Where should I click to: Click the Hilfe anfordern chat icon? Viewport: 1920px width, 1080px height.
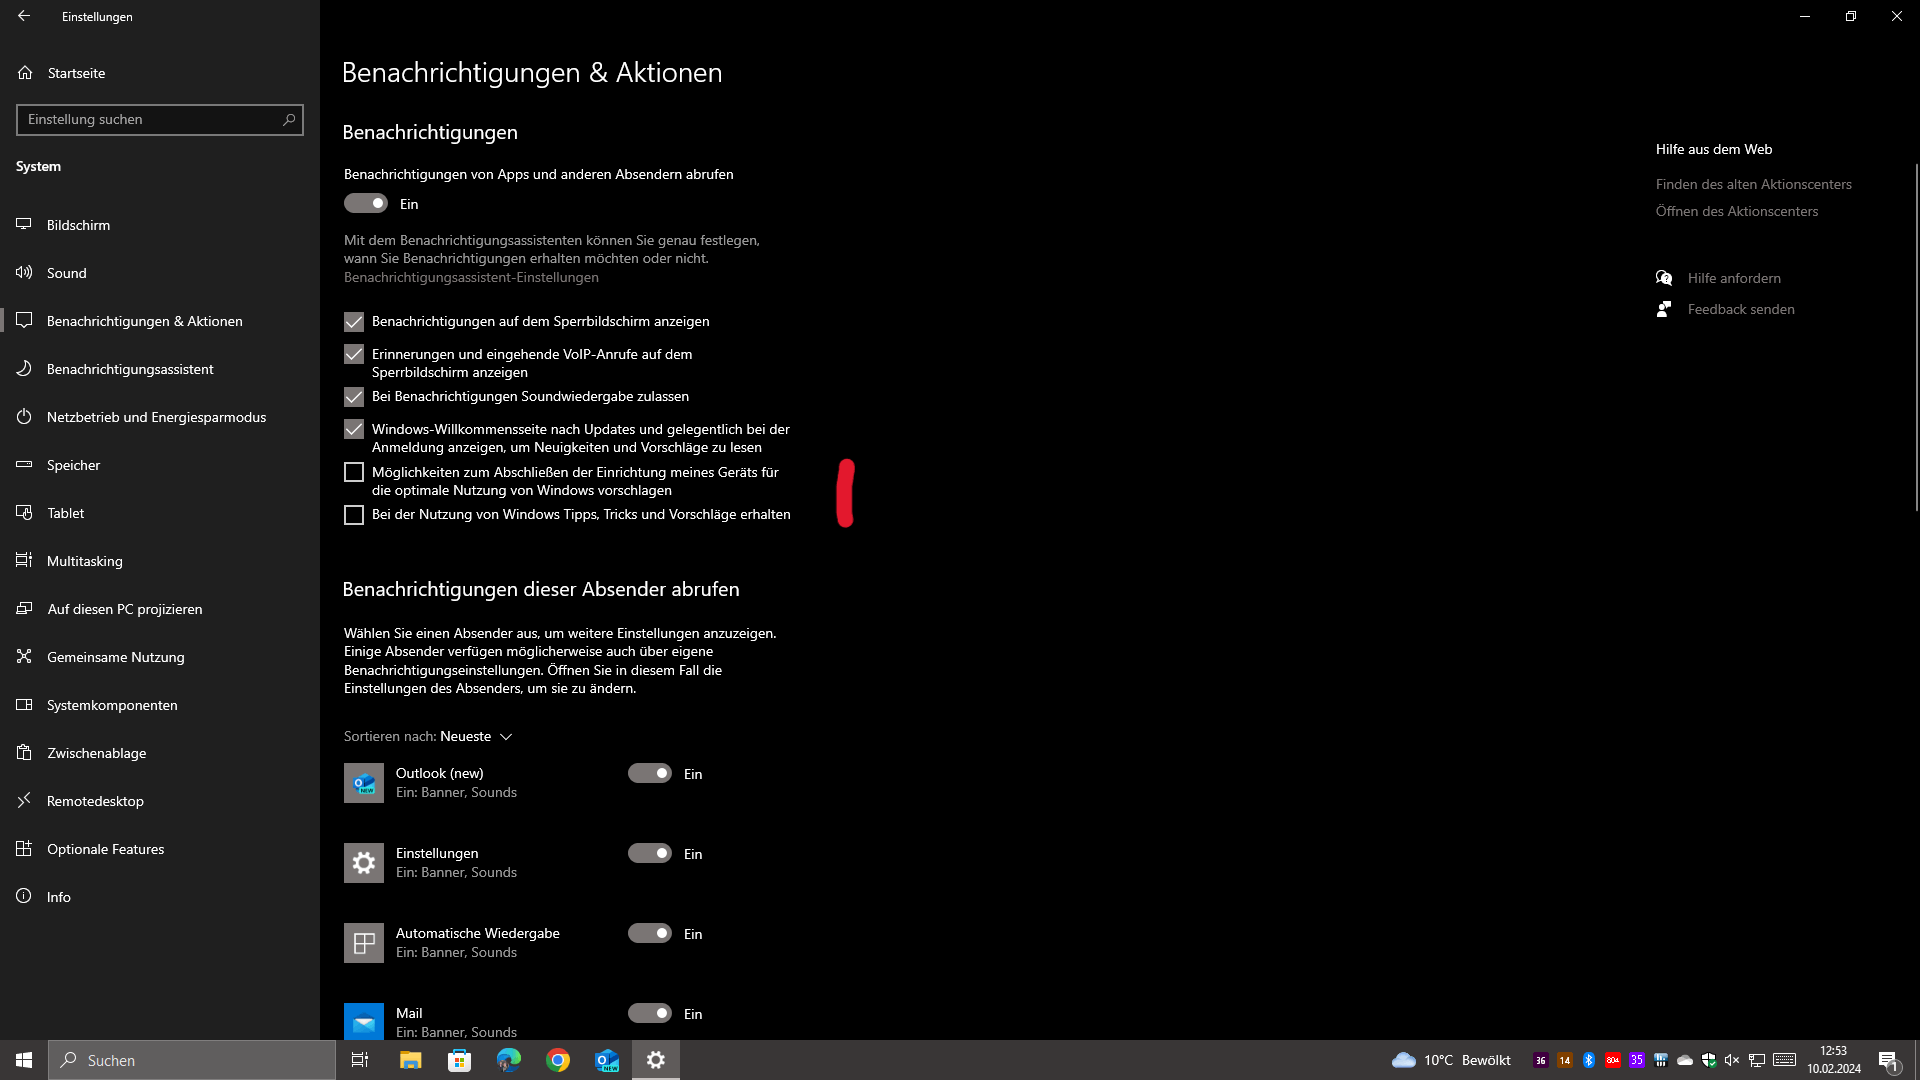pyautogui.click(x=1664, y=278)
